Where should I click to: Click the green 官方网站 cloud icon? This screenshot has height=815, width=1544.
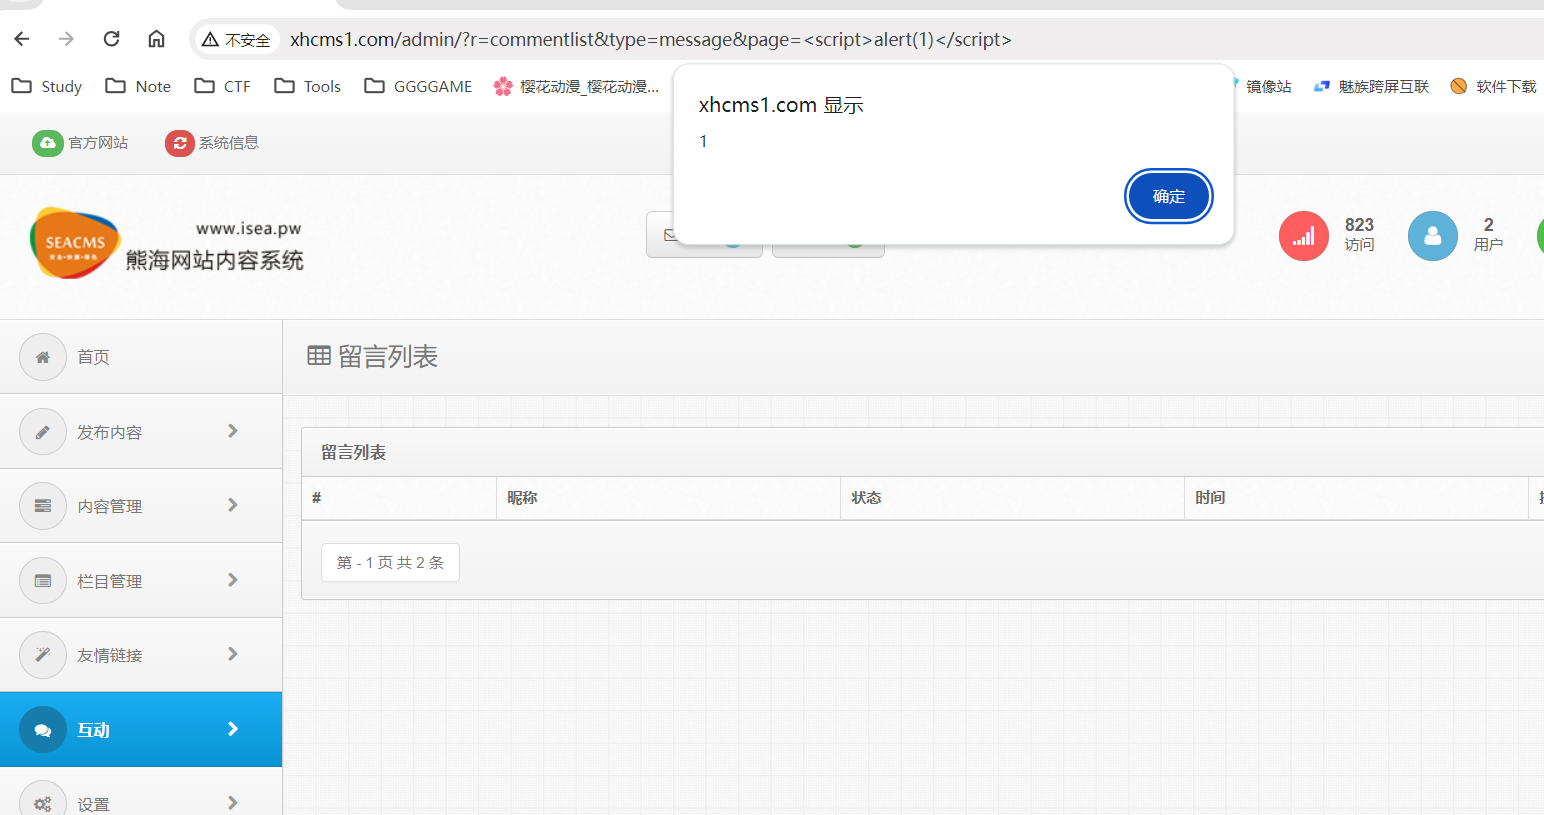click(47, 143)
